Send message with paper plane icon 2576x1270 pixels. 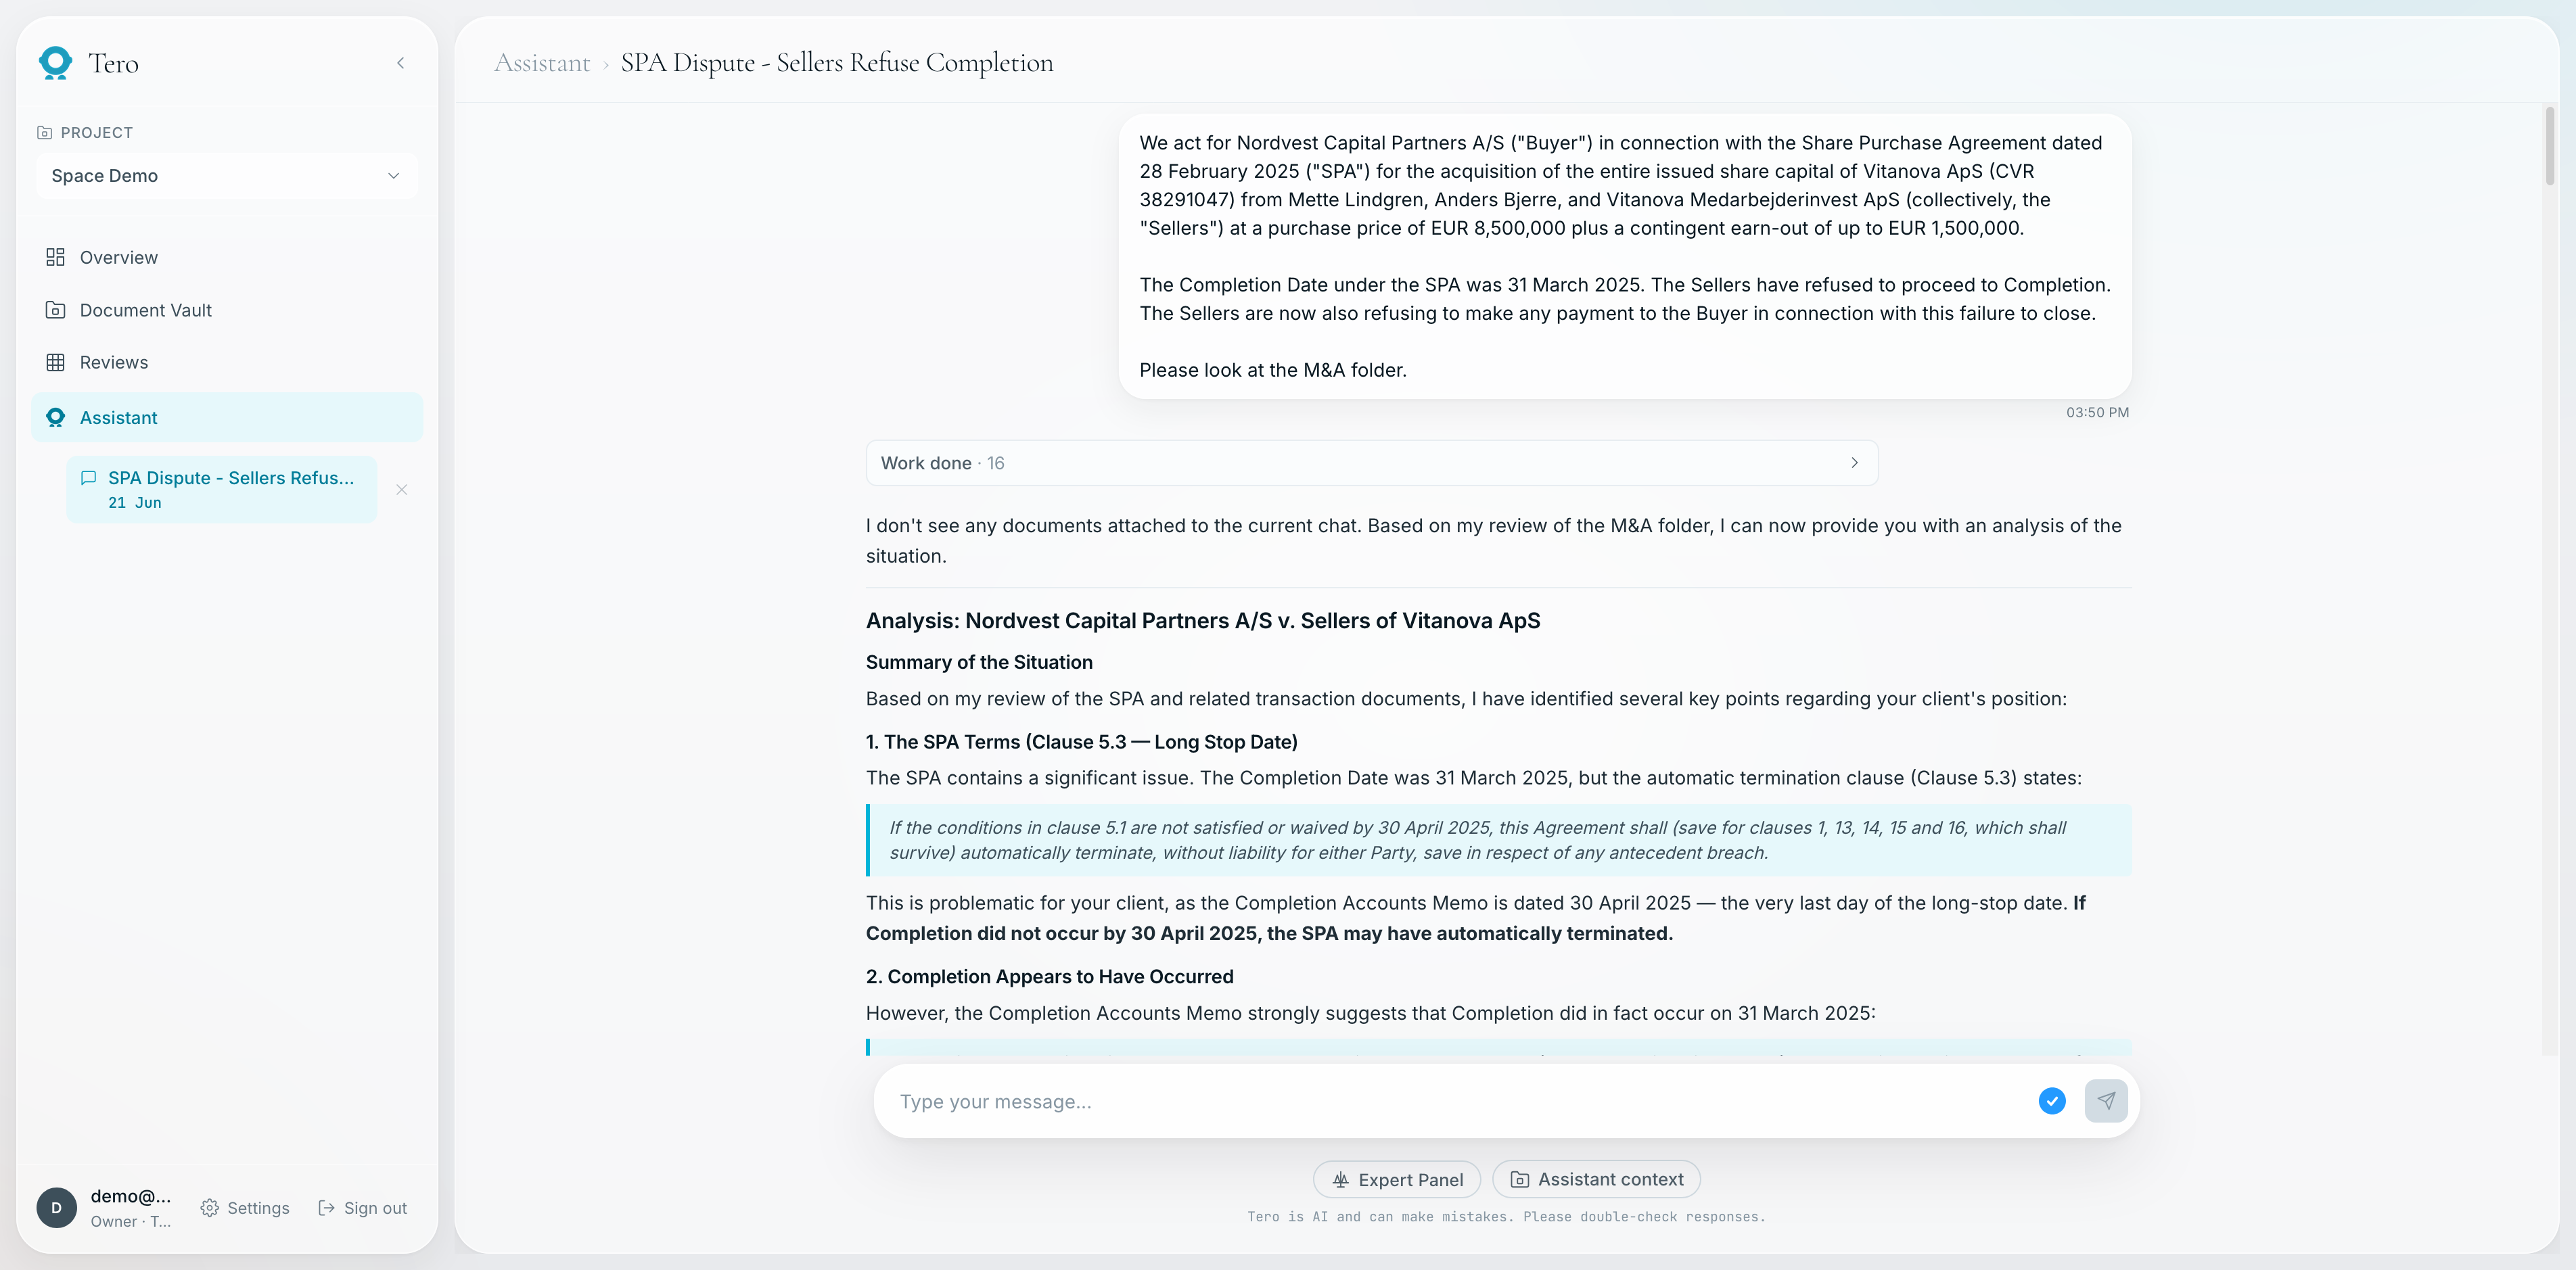click(2106, 1101)
